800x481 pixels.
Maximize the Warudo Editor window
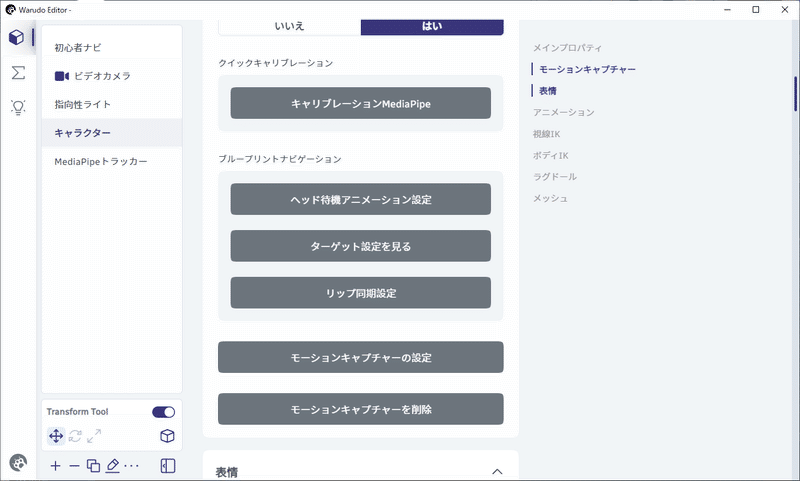[x=756, y=10]
